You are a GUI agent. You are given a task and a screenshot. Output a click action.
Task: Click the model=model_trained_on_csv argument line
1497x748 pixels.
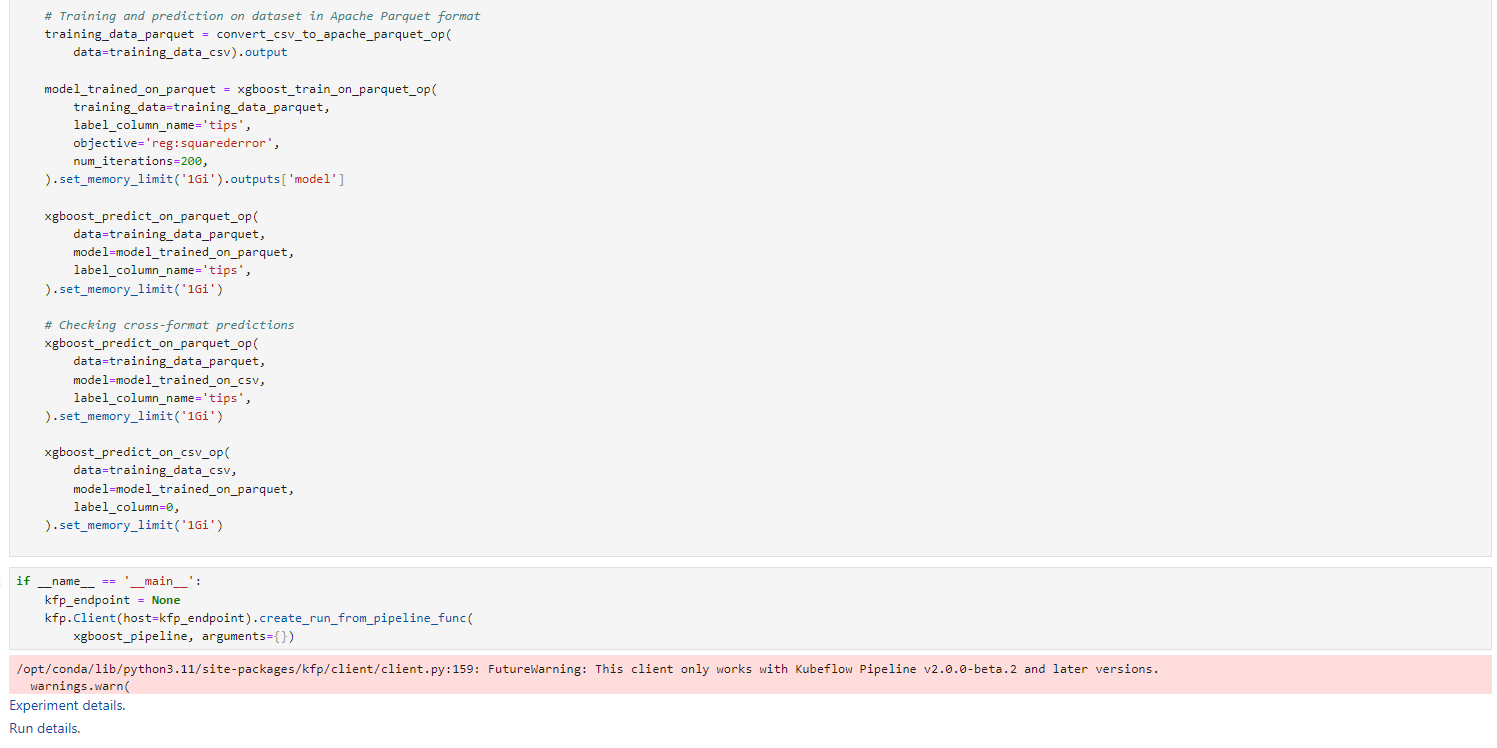[169, 379]
